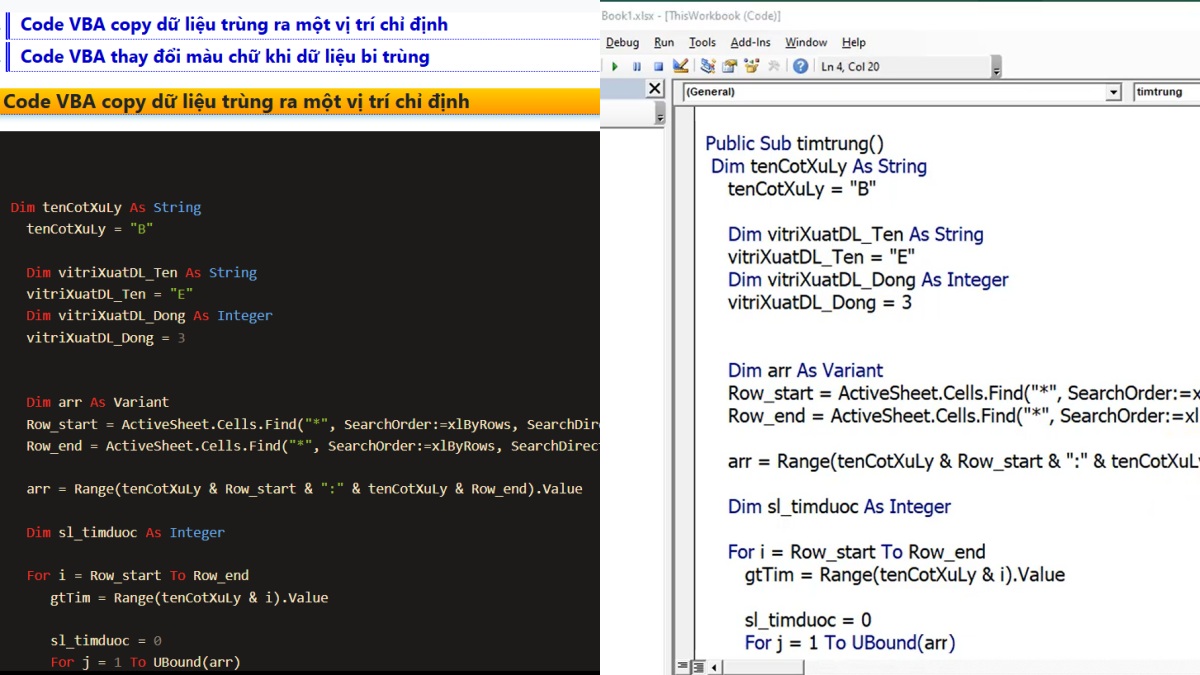Click 'Public Sub timtrung()' in code window

pyautogui.click(x=794, y=144)
